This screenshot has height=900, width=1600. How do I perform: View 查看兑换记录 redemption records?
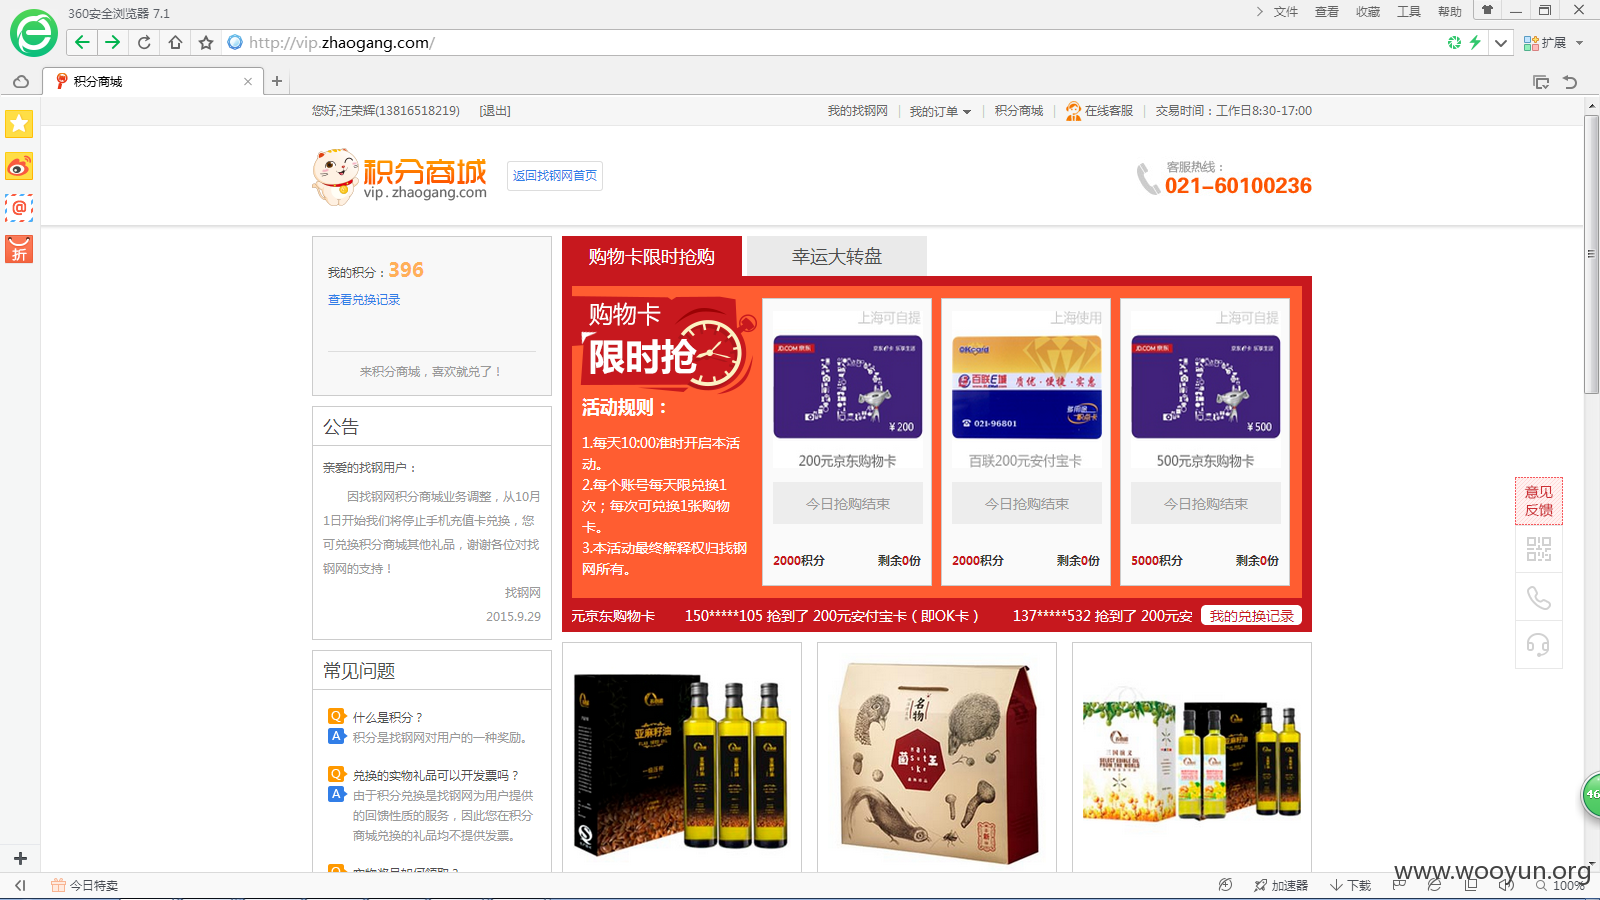coord(364,300)
